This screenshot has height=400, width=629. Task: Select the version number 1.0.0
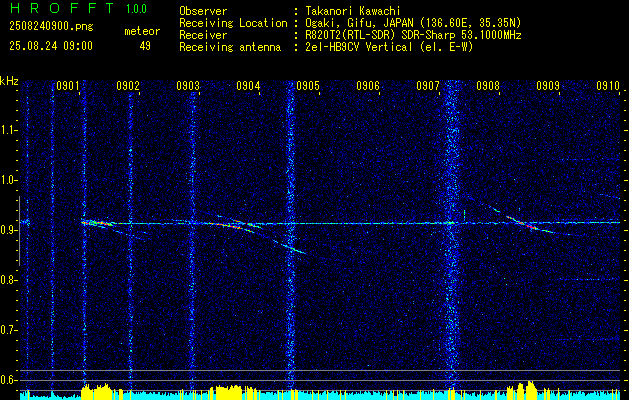pos(136,9)
